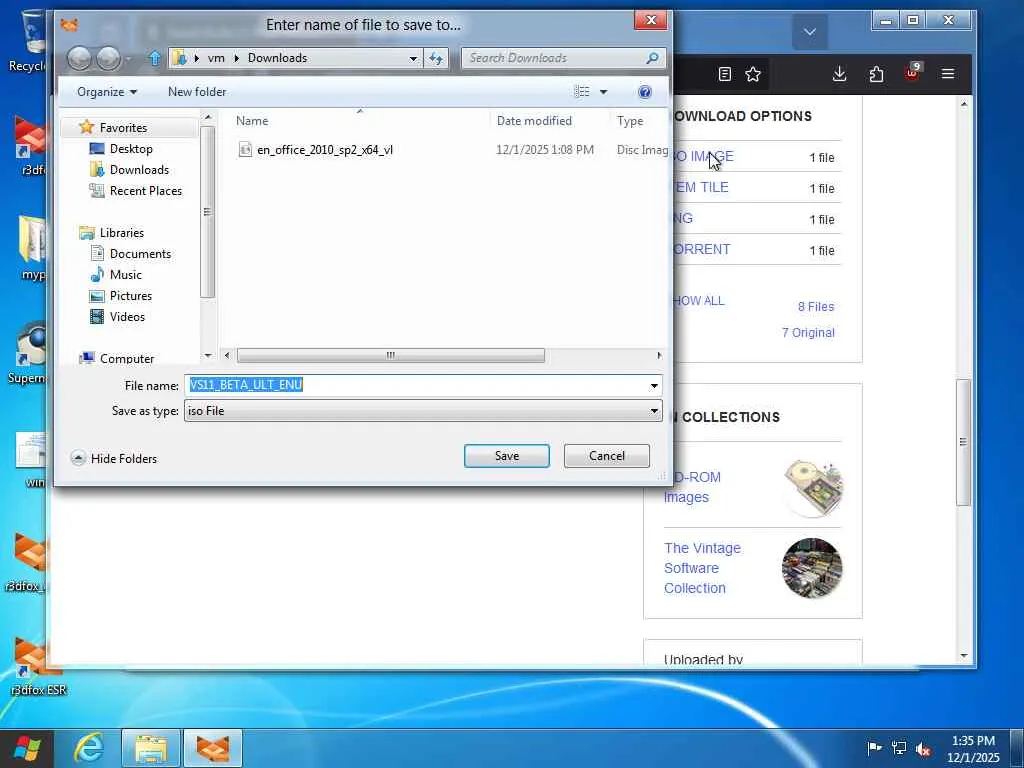Bookmark this page with the star icon
The height and width of the screenshot is (768, 1024).
click(x=753, y=74)
